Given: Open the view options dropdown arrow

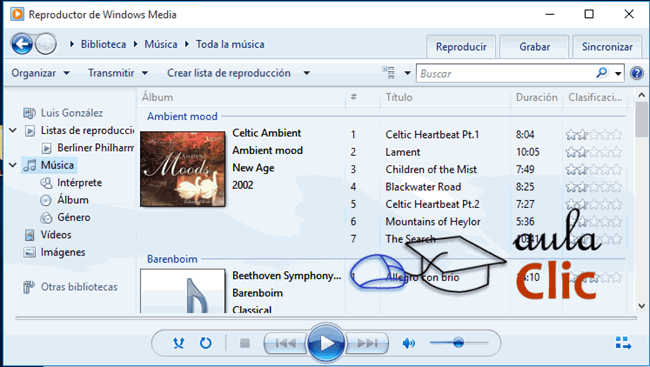Looking at the screenshot, I should (407, 73).
